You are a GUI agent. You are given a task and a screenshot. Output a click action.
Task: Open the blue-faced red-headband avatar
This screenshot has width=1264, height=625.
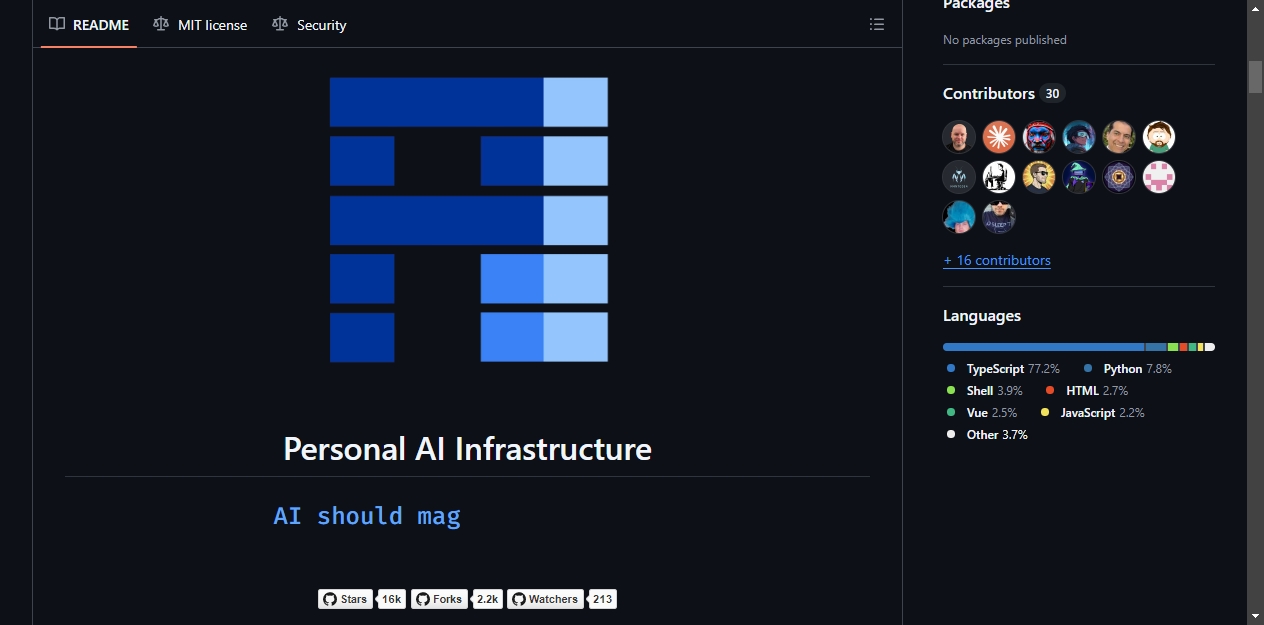coord(1039,137)
